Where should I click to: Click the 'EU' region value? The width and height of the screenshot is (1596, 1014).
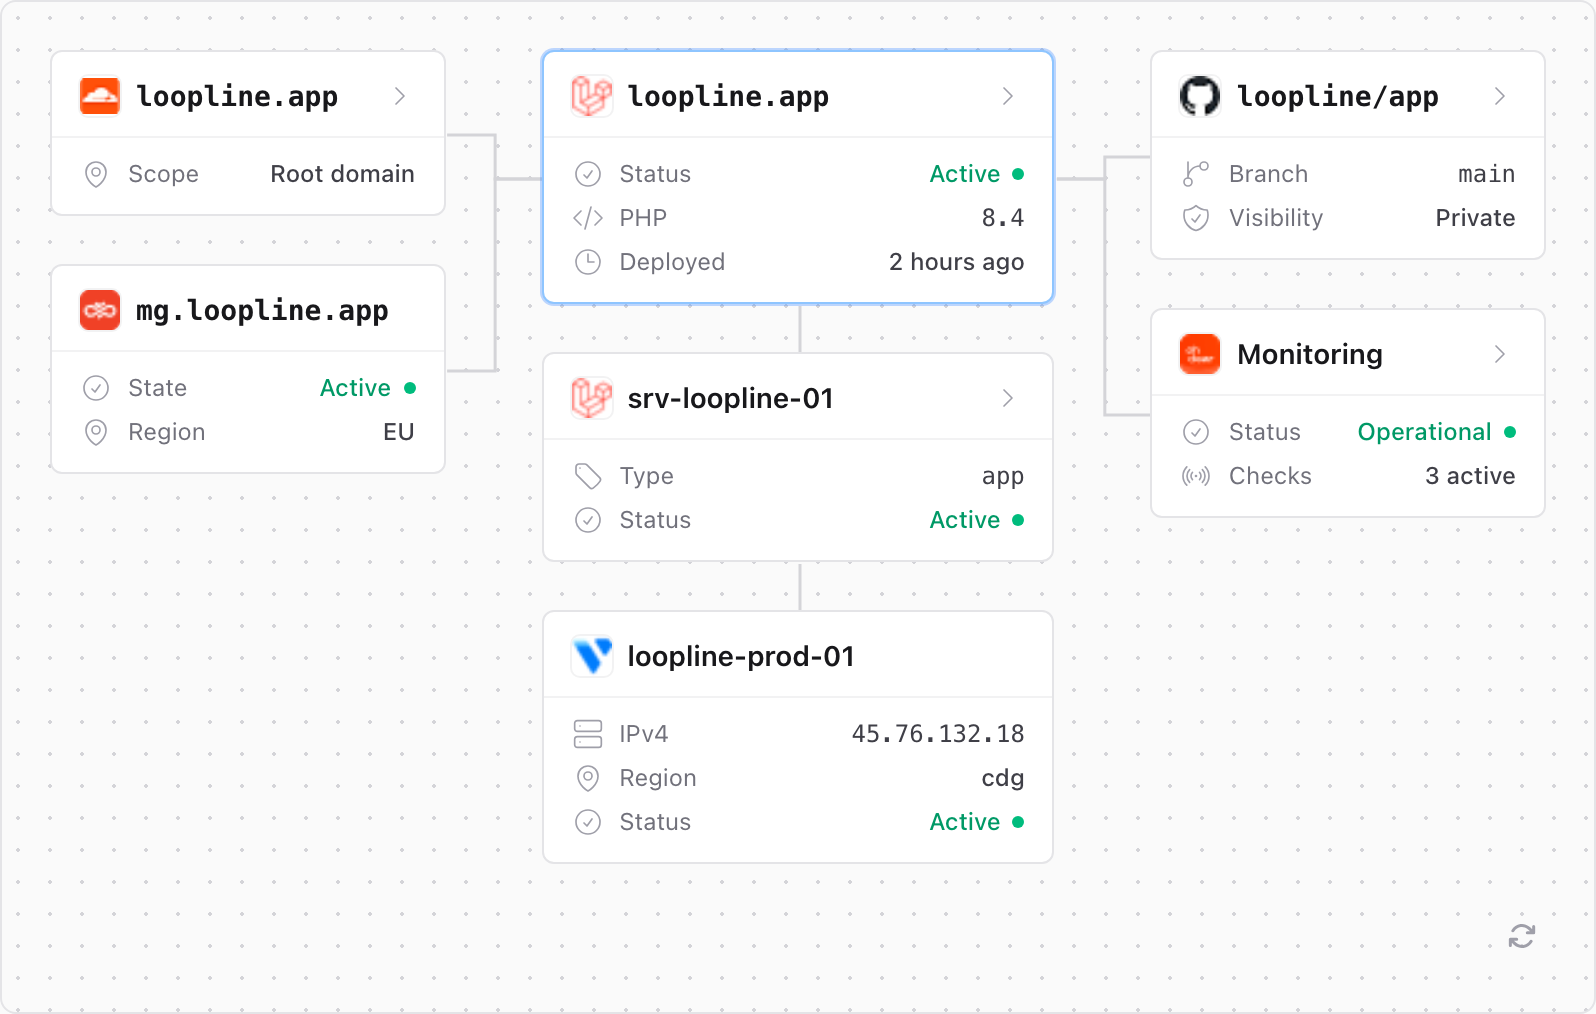(x=398, y=432)
